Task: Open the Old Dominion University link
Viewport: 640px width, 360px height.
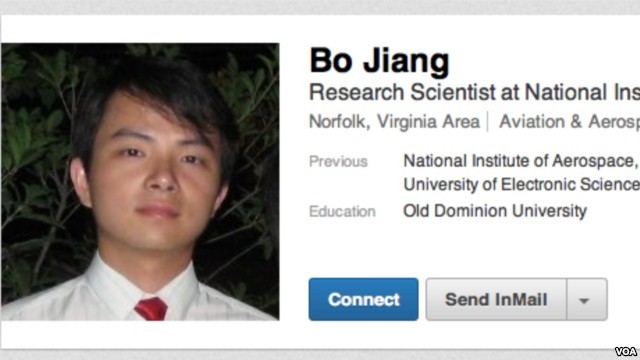Action: [x=495, y=211]
